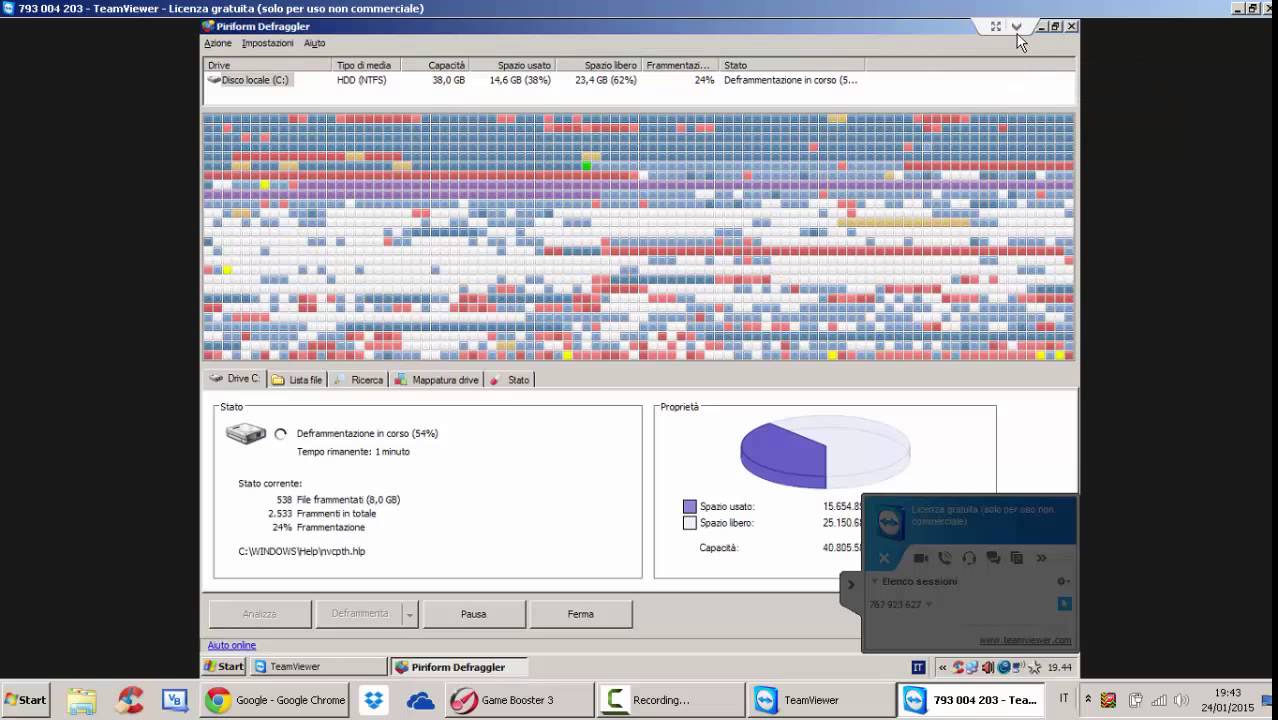Select Piriform Defraggler in remote taskbar
Image resolution: width=1278 pixels, height=720 pixels.
[x=459, y=667]
